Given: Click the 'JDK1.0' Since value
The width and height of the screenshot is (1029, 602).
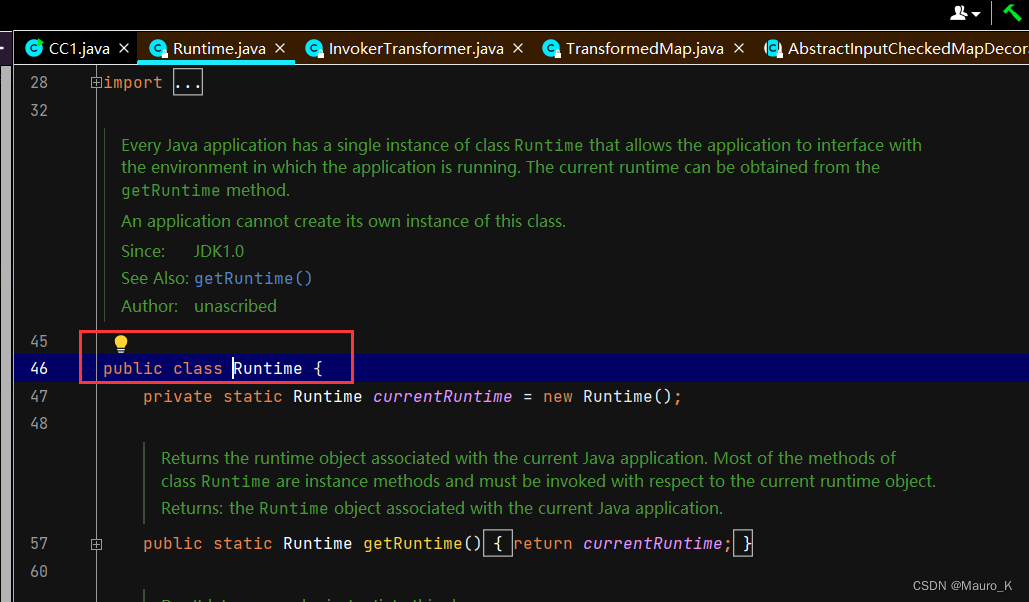Looking at the screenshot, I should coord(219,251).
